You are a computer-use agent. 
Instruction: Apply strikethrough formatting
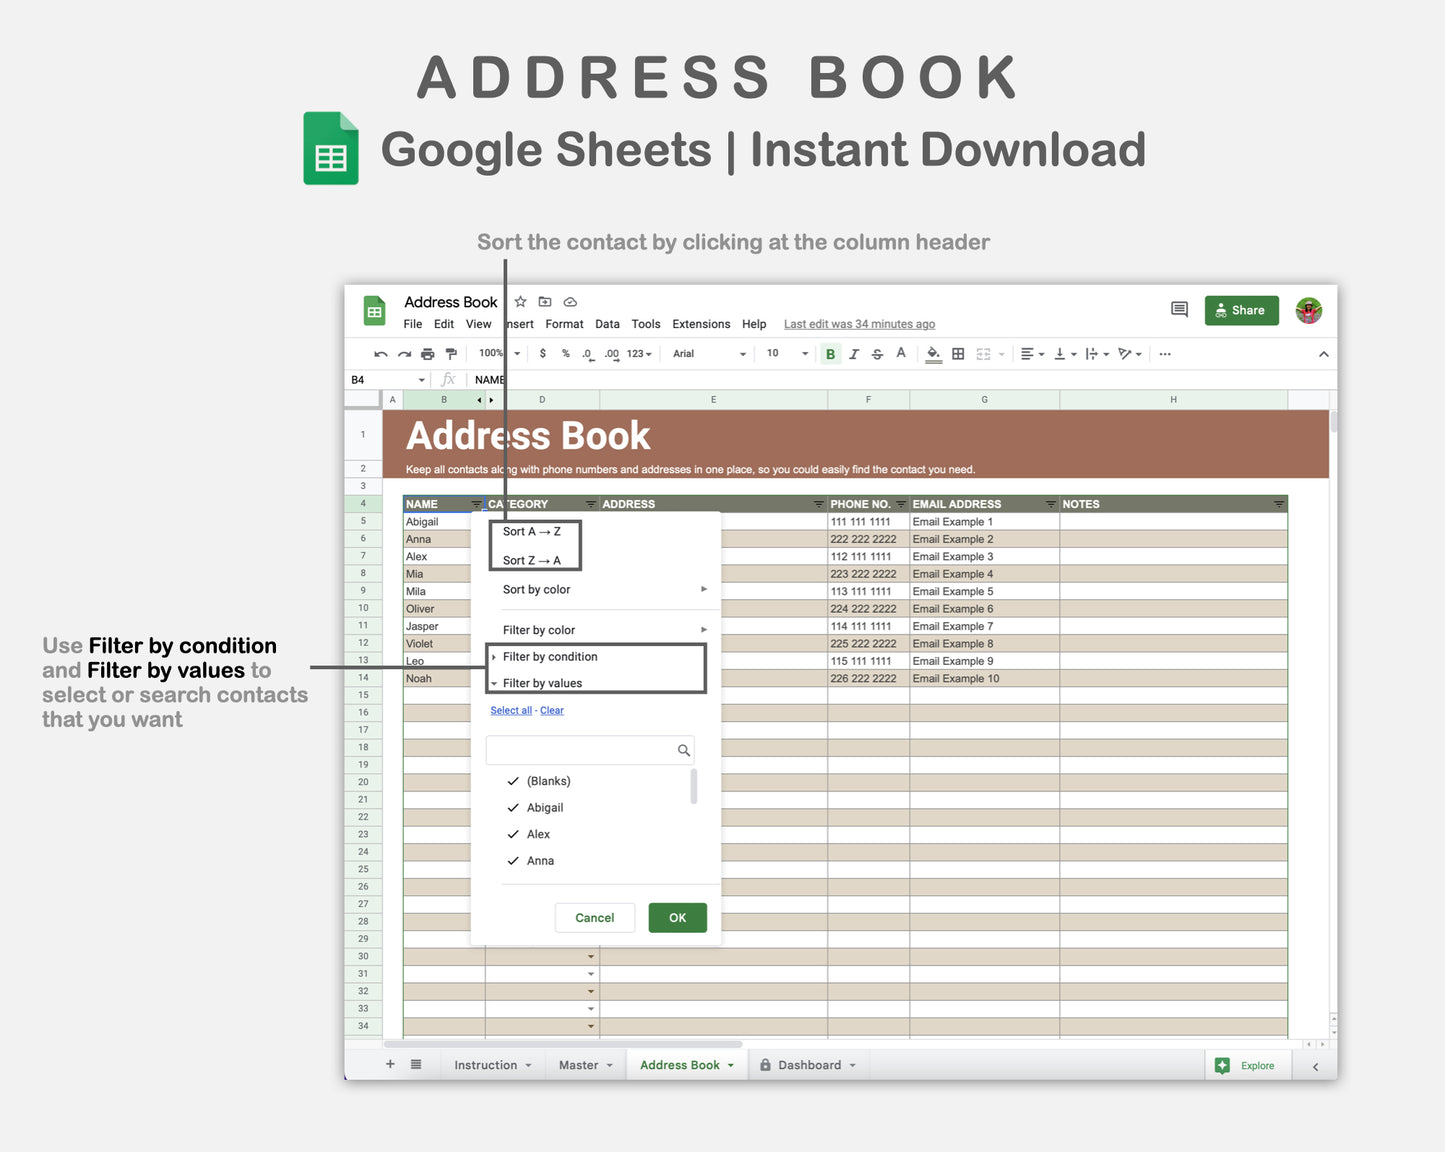pyautogui.click(x=877, y=353)
